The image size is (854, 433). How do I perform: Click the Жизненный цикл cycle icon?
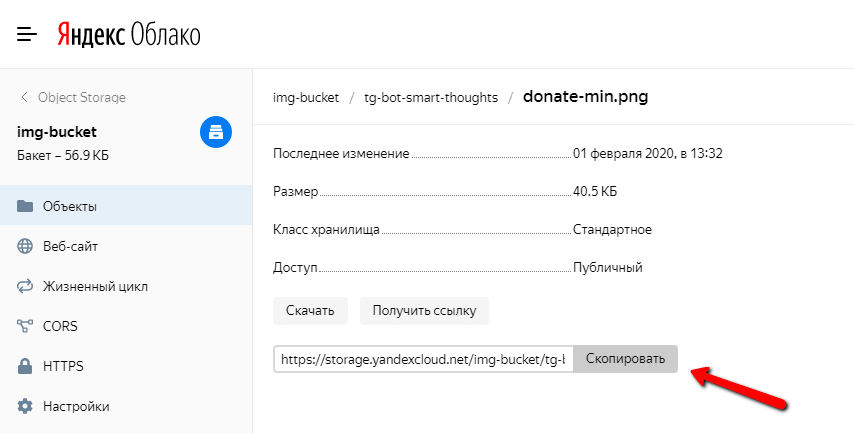tap(25, 287)
